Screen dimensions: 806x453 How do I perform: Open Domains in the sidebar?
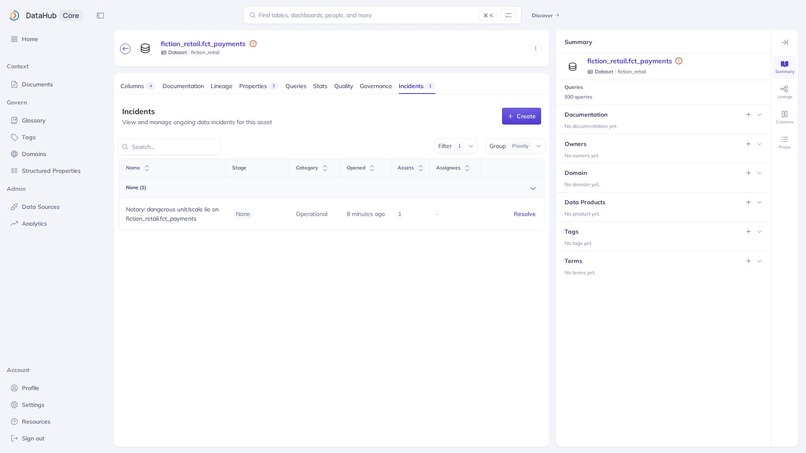click(x=28, y=154)
